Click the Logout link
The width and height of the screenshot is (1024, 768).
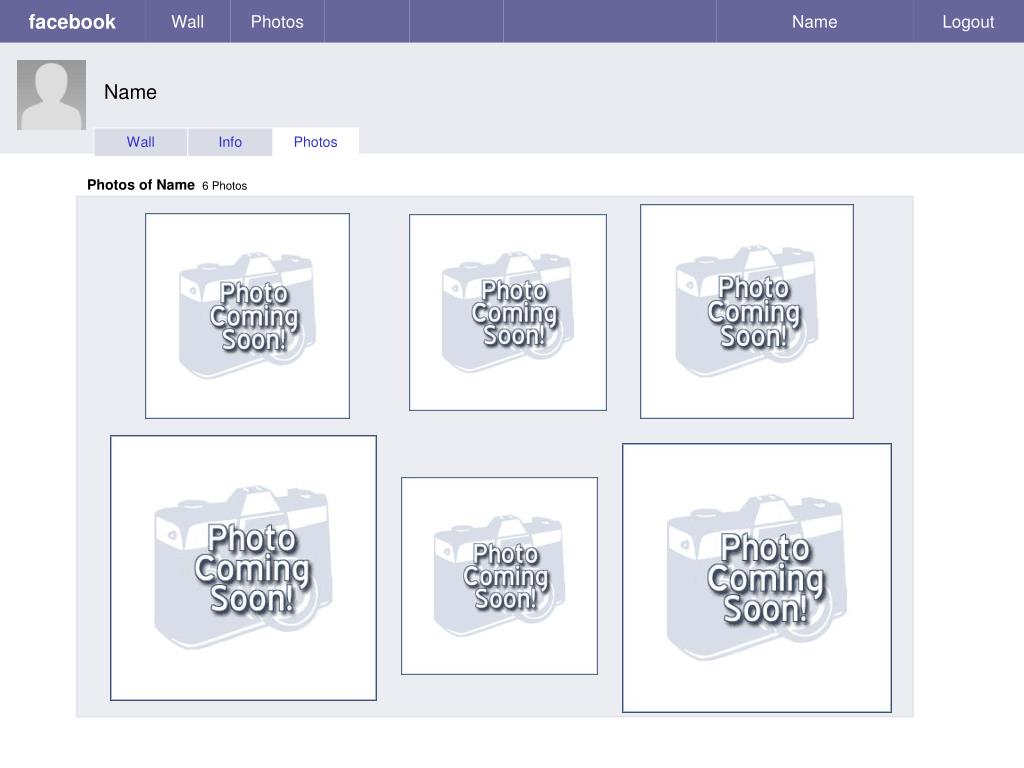click(968, 22)
